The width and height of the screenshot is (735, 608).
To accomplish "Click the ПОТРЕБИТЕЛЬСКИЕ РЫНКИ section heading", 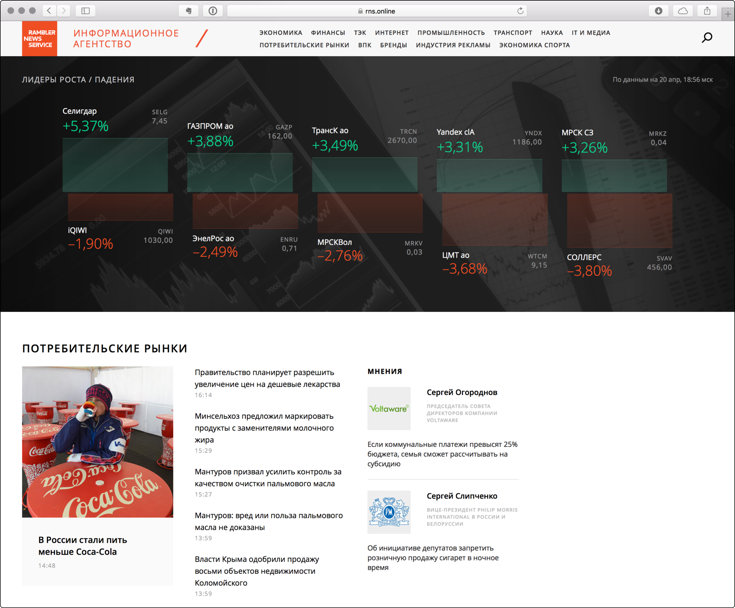I will [105, 348].
